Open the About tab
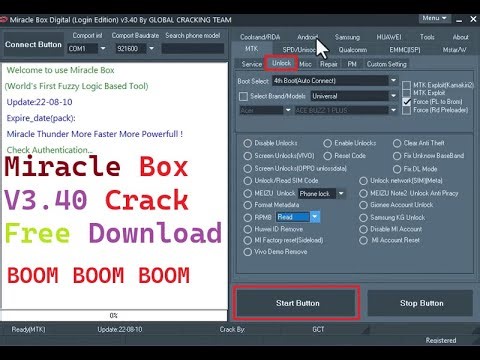 tap(460, 37)
